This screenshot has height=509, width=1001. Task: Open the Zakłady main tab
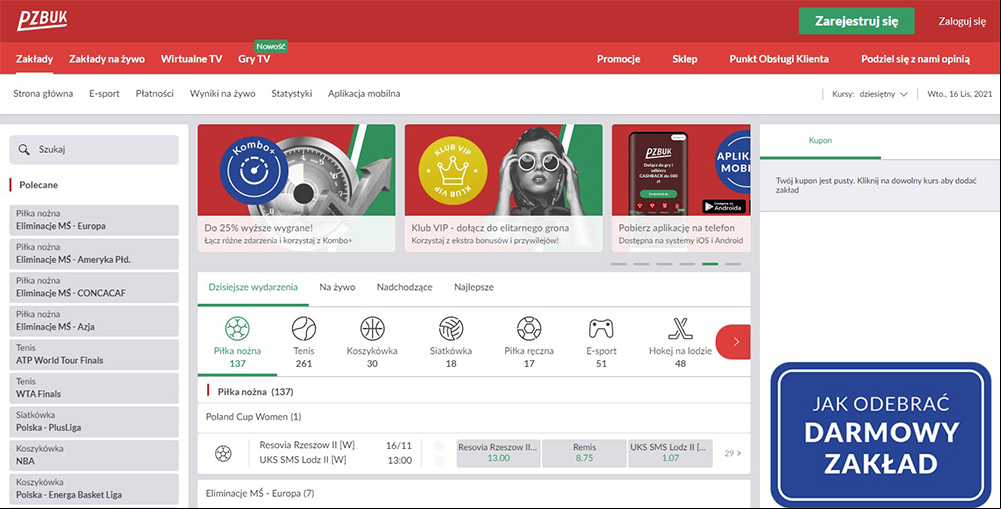click(x=34, y=59)
